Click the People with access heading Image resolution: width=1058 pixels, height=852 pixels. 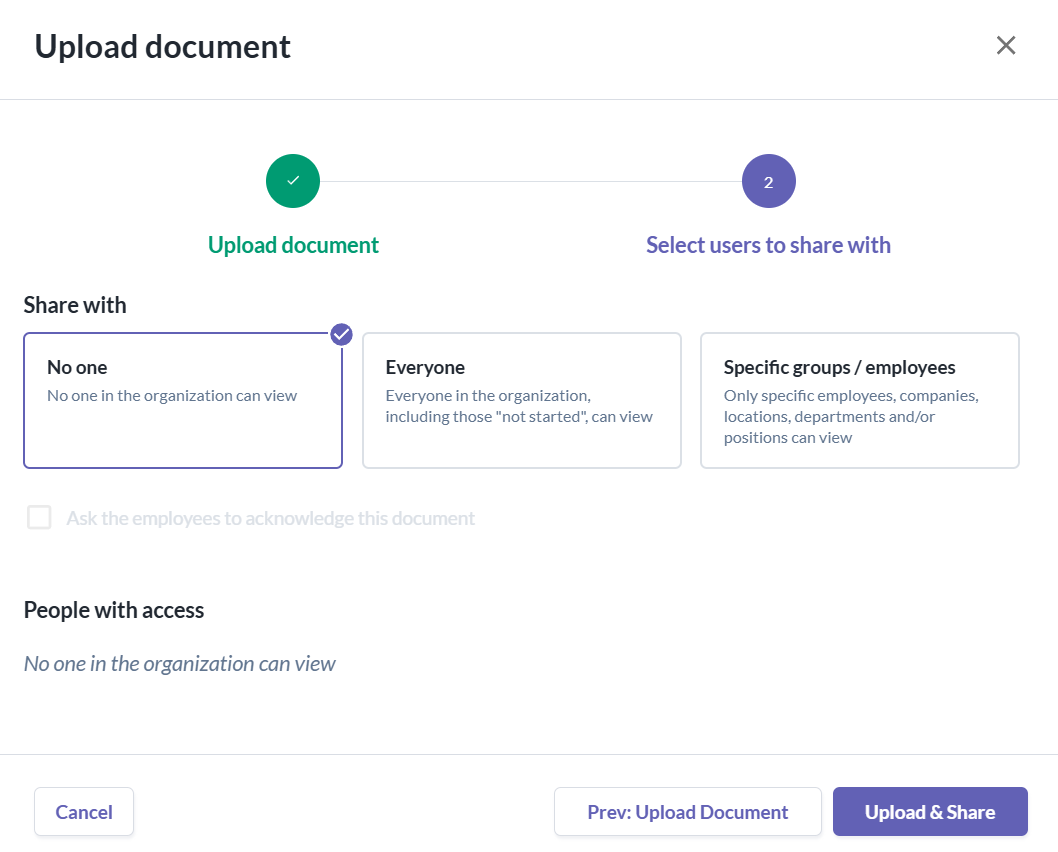click(114, 610)
